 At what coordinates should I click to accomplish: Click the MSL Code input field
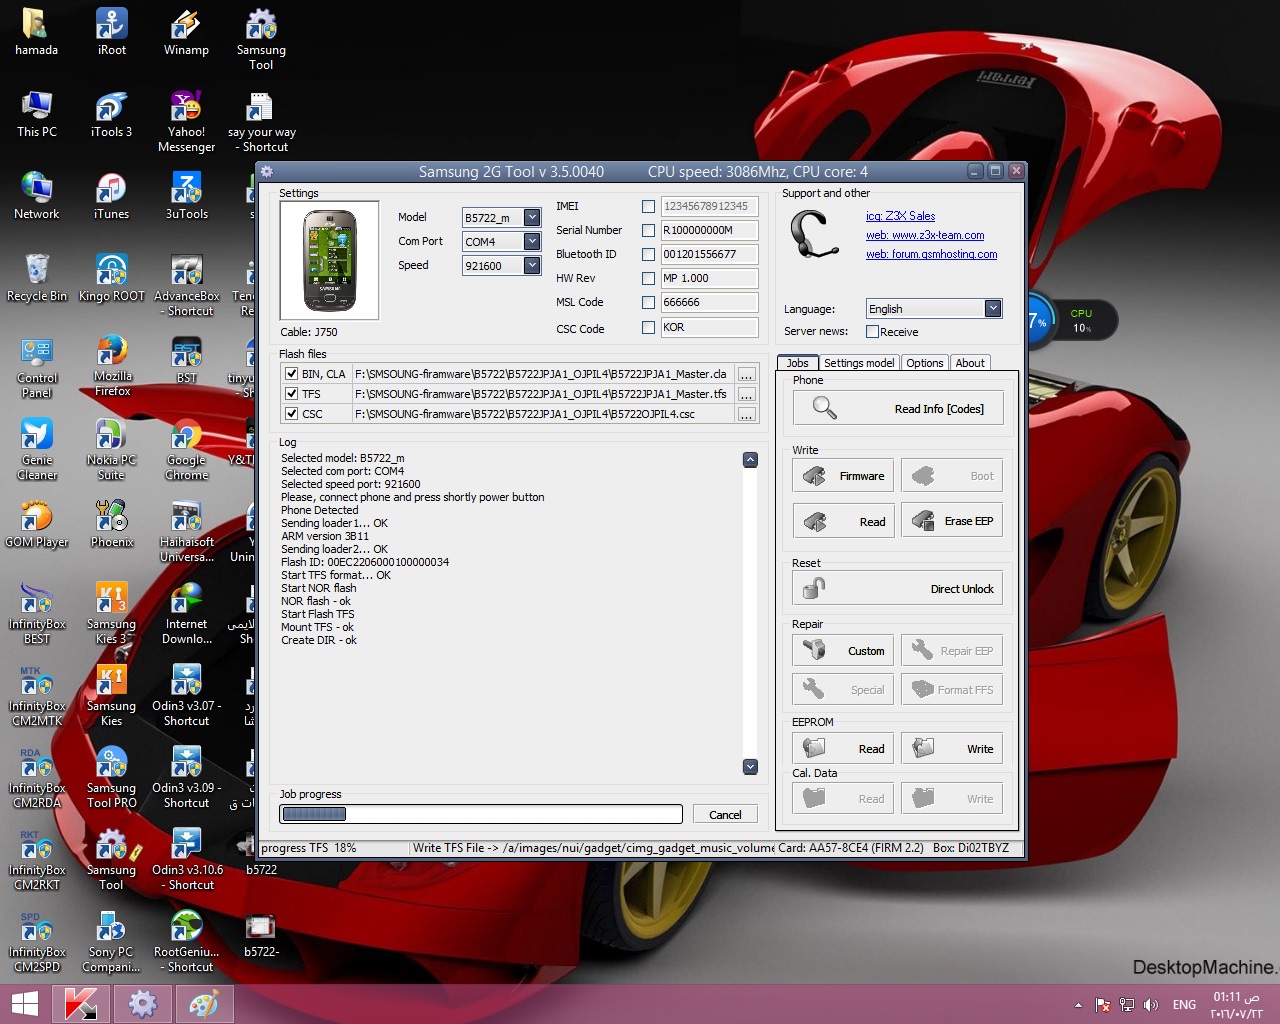pyautogui.click(x=708, y=302)
